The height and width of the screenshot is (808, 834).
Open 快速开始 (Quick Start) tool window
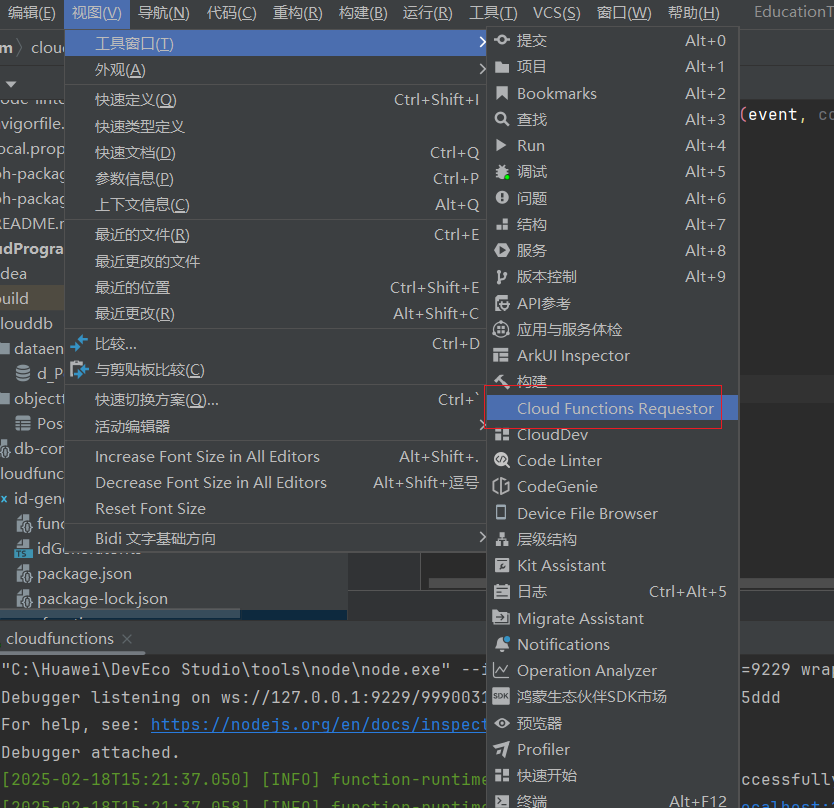tap(612, 776)
